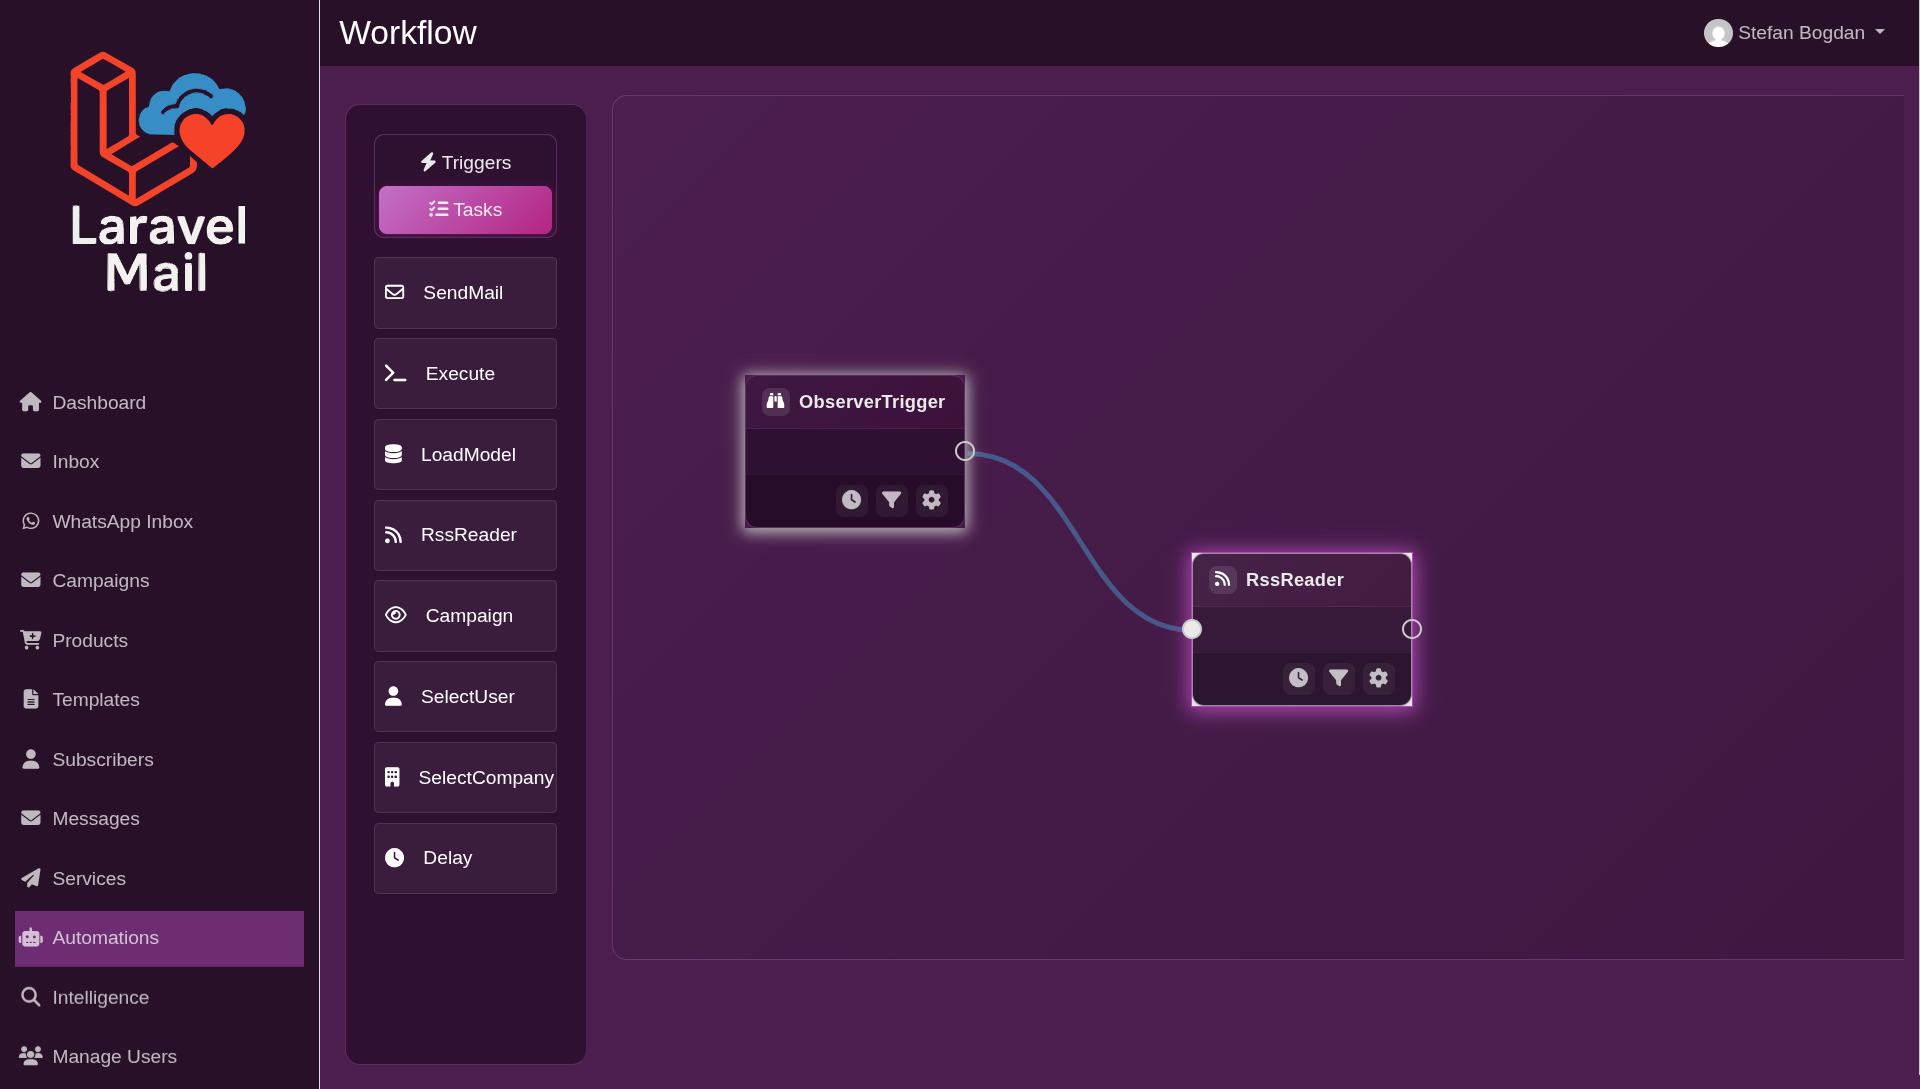
Task: Switch to the Tasks tab
Action: [x=464, y=210]
